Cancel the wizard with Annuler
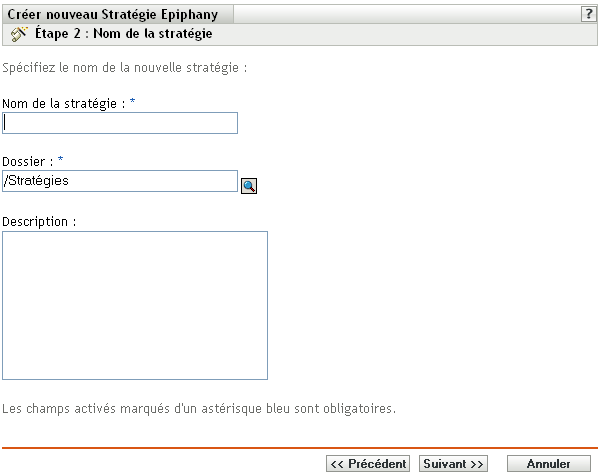The height and width of the screenshot is (476, 601). click(548, 464)
